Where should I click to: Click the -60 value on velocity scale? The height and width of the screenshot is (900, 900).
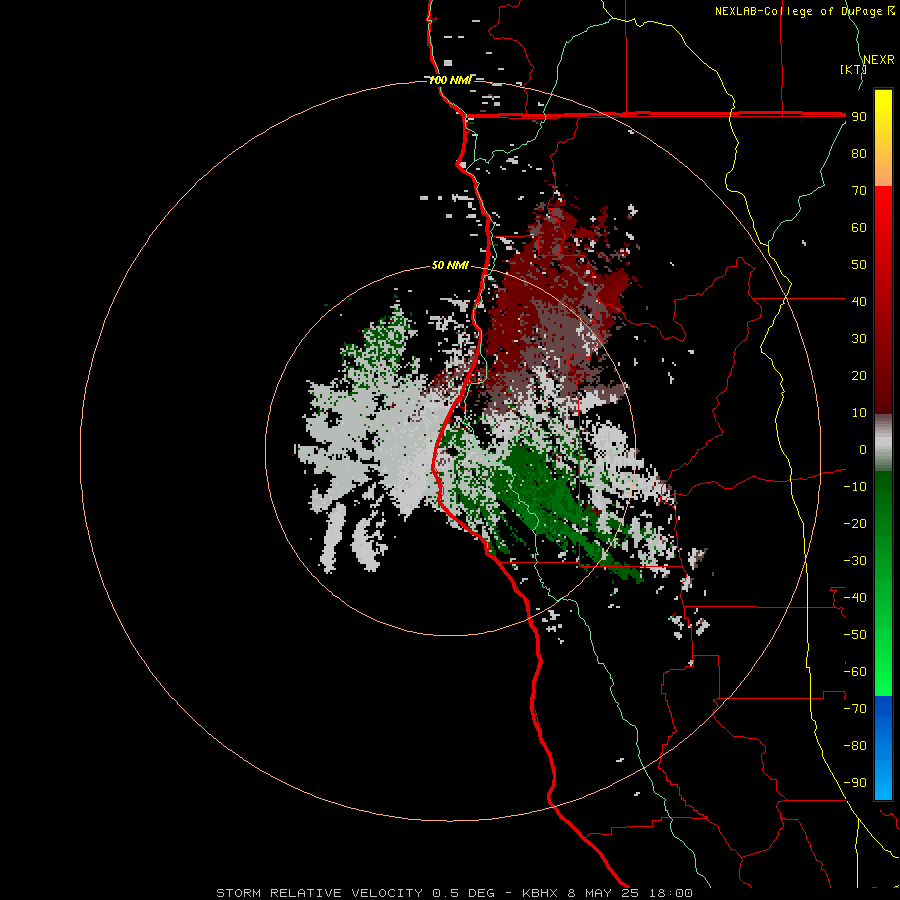pos(855,672)
